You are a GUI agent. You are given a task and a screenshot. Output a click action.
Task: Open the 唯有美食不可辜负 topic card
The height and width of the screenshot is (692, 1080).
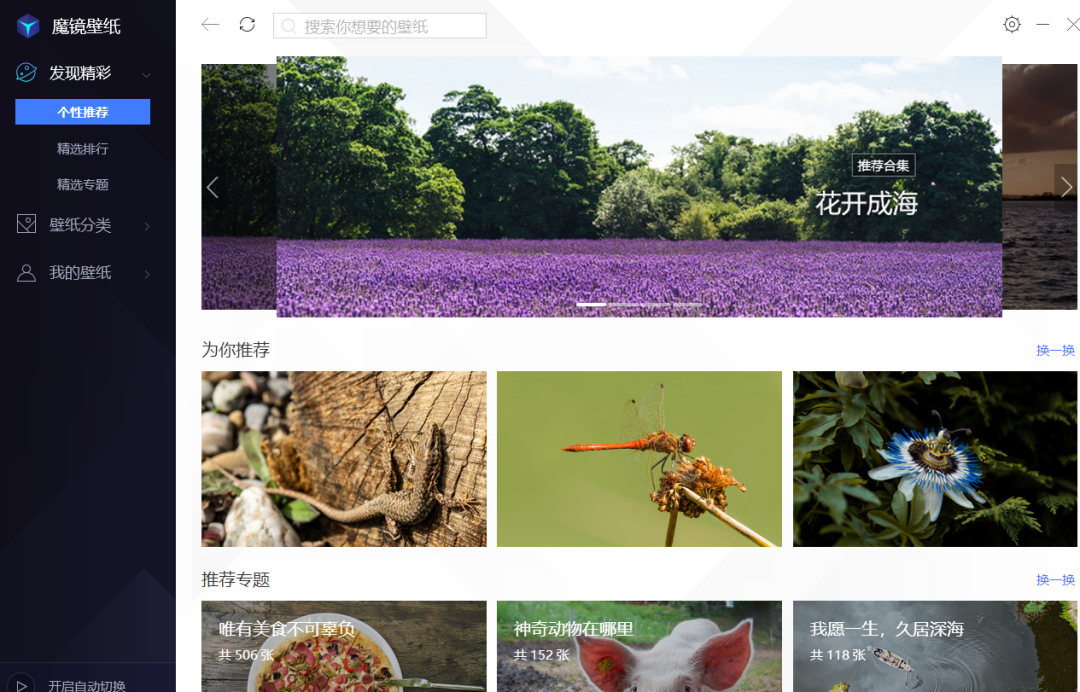(x=344, y=646)
